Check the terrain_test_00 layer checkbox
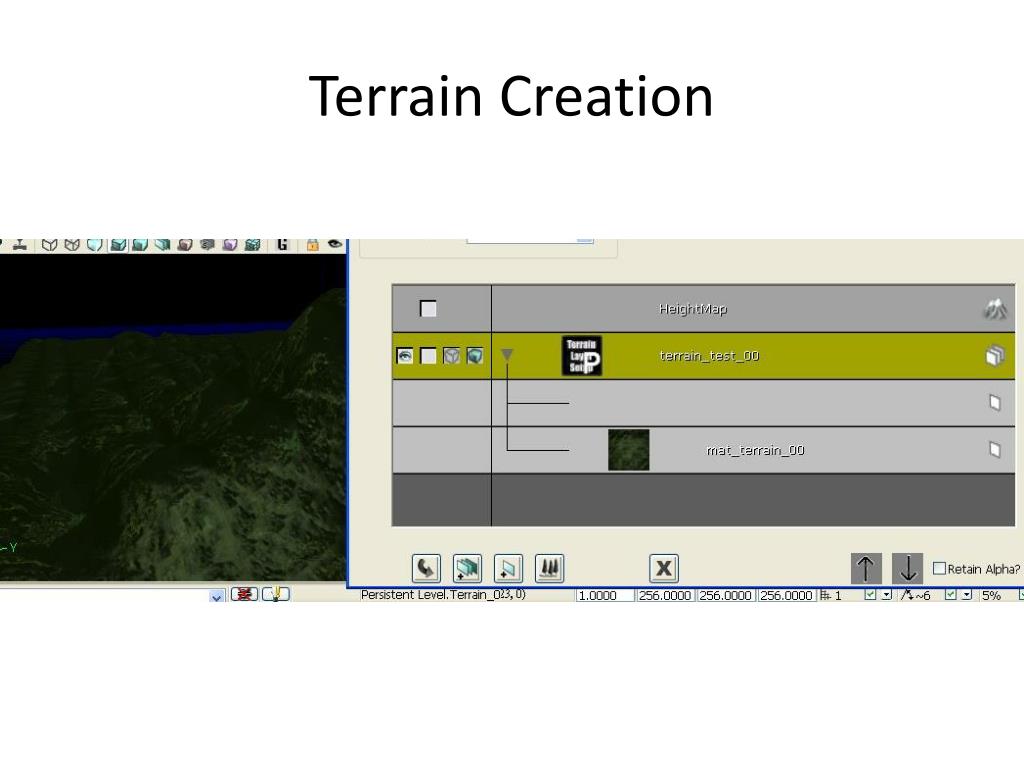Image resolution: width=1024 pixels, height=768 pixels. tap(428, 356)
